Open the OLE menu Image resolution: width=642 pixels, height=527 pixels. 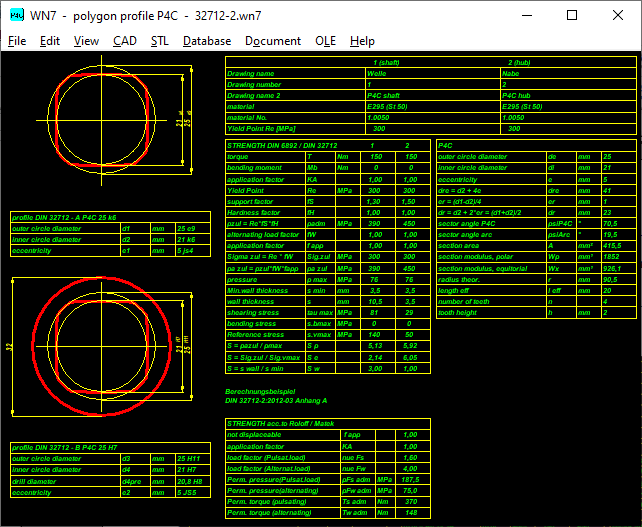pos(325,41)
